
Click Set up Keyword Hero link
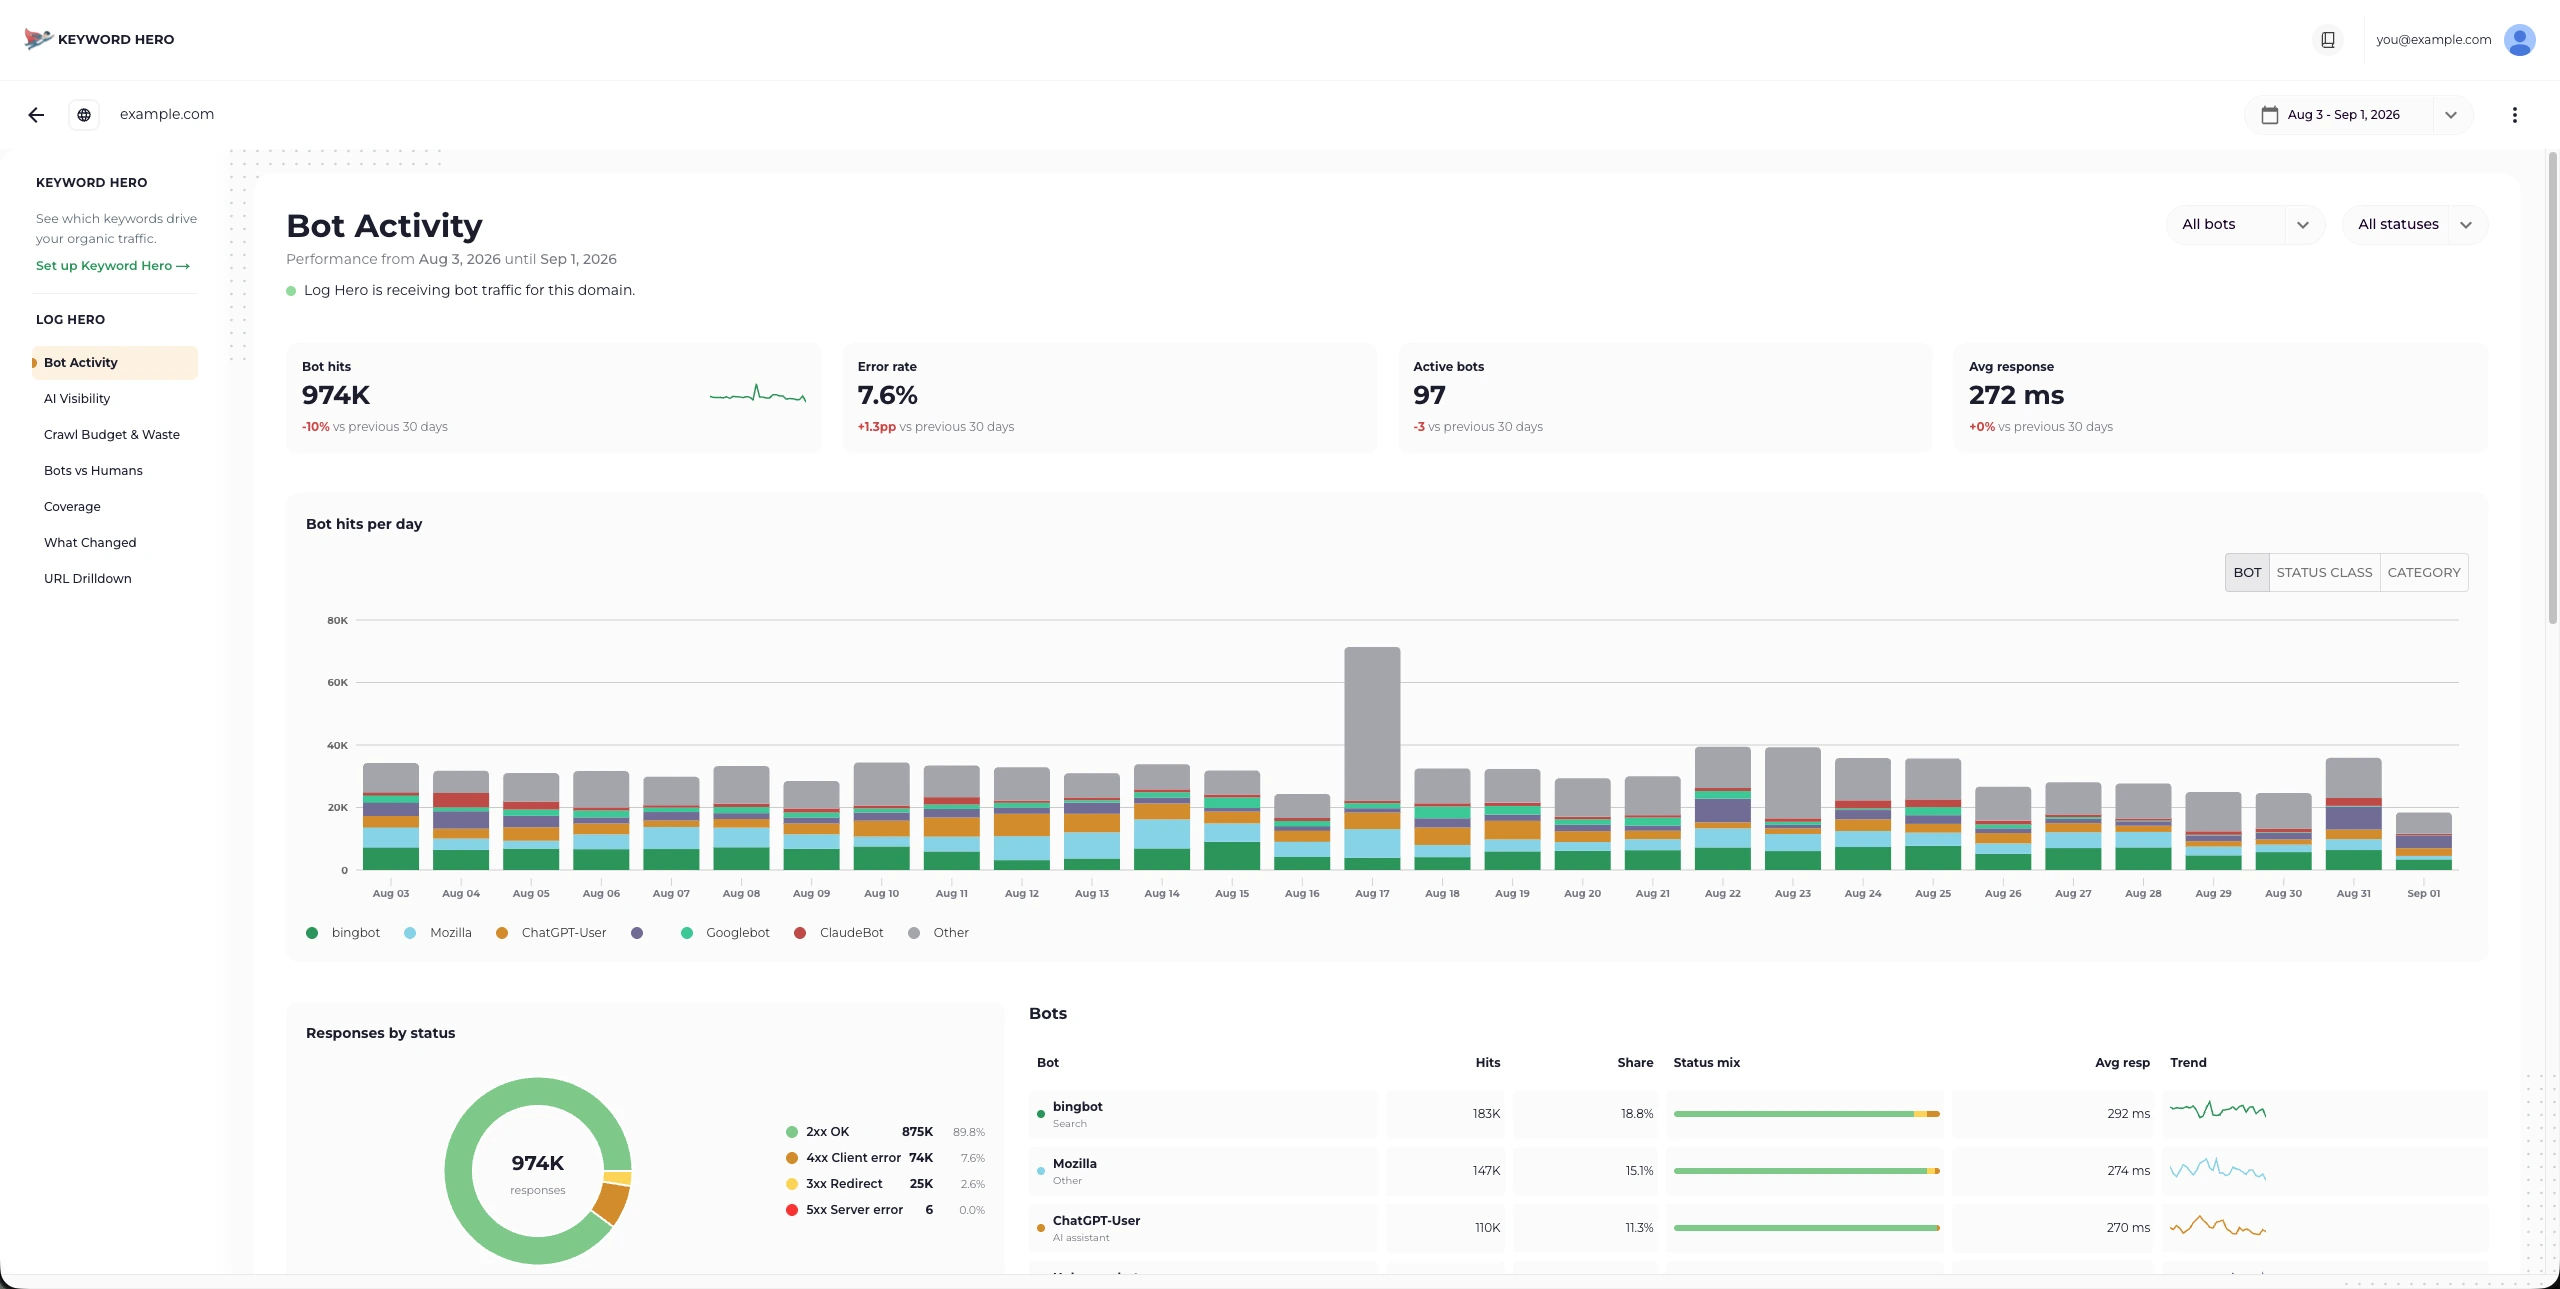click(x=113, y=266)
